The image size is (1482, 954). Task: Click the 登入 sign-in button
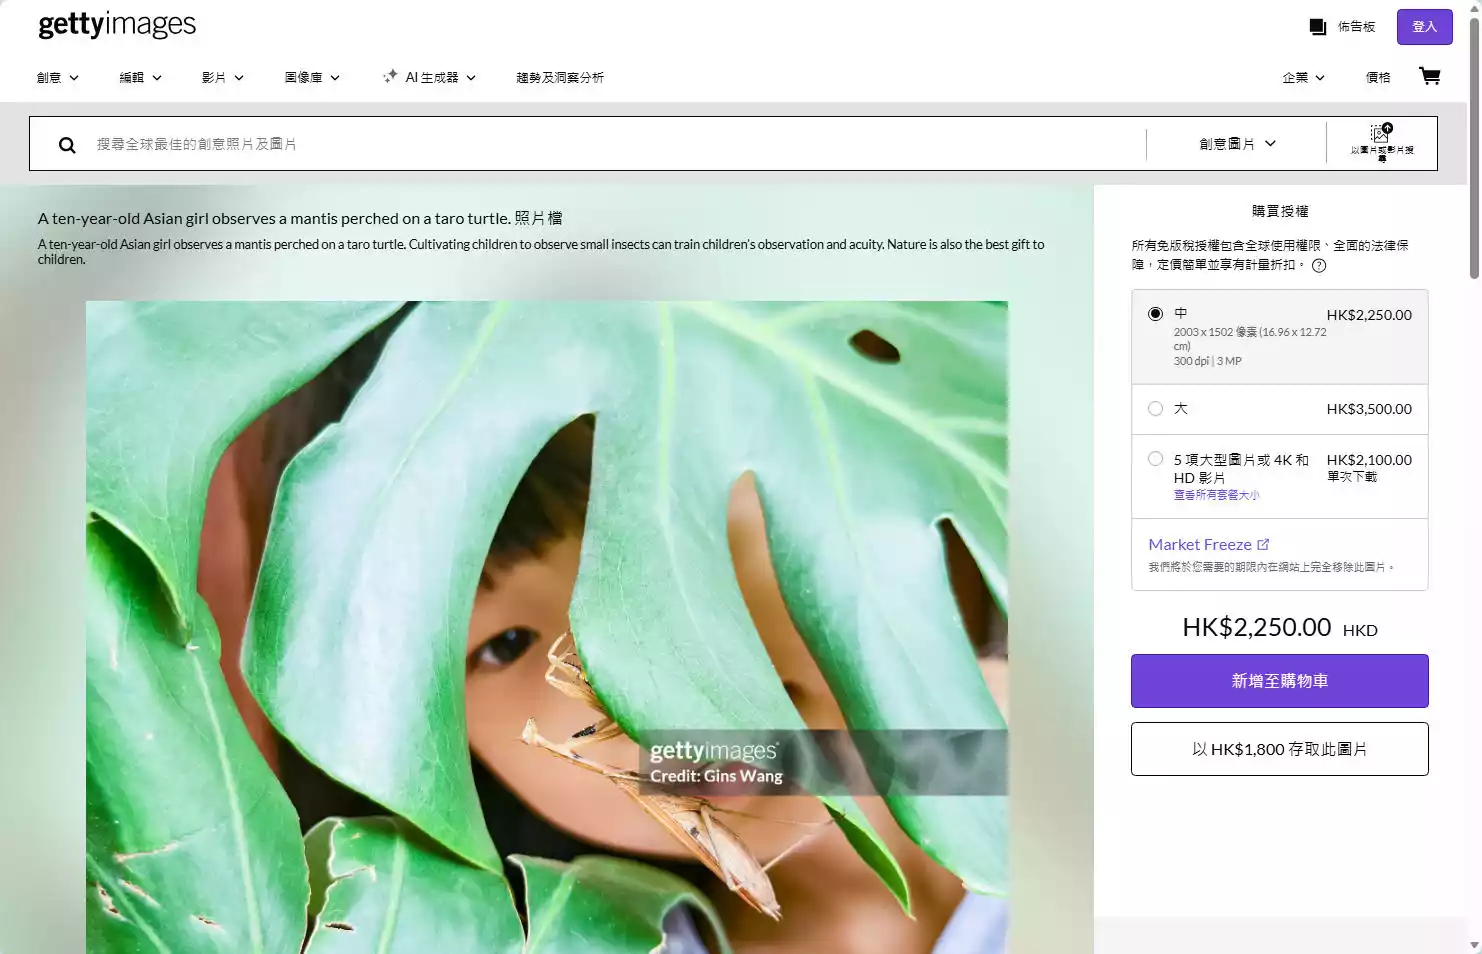click(x=1424, y=27)
